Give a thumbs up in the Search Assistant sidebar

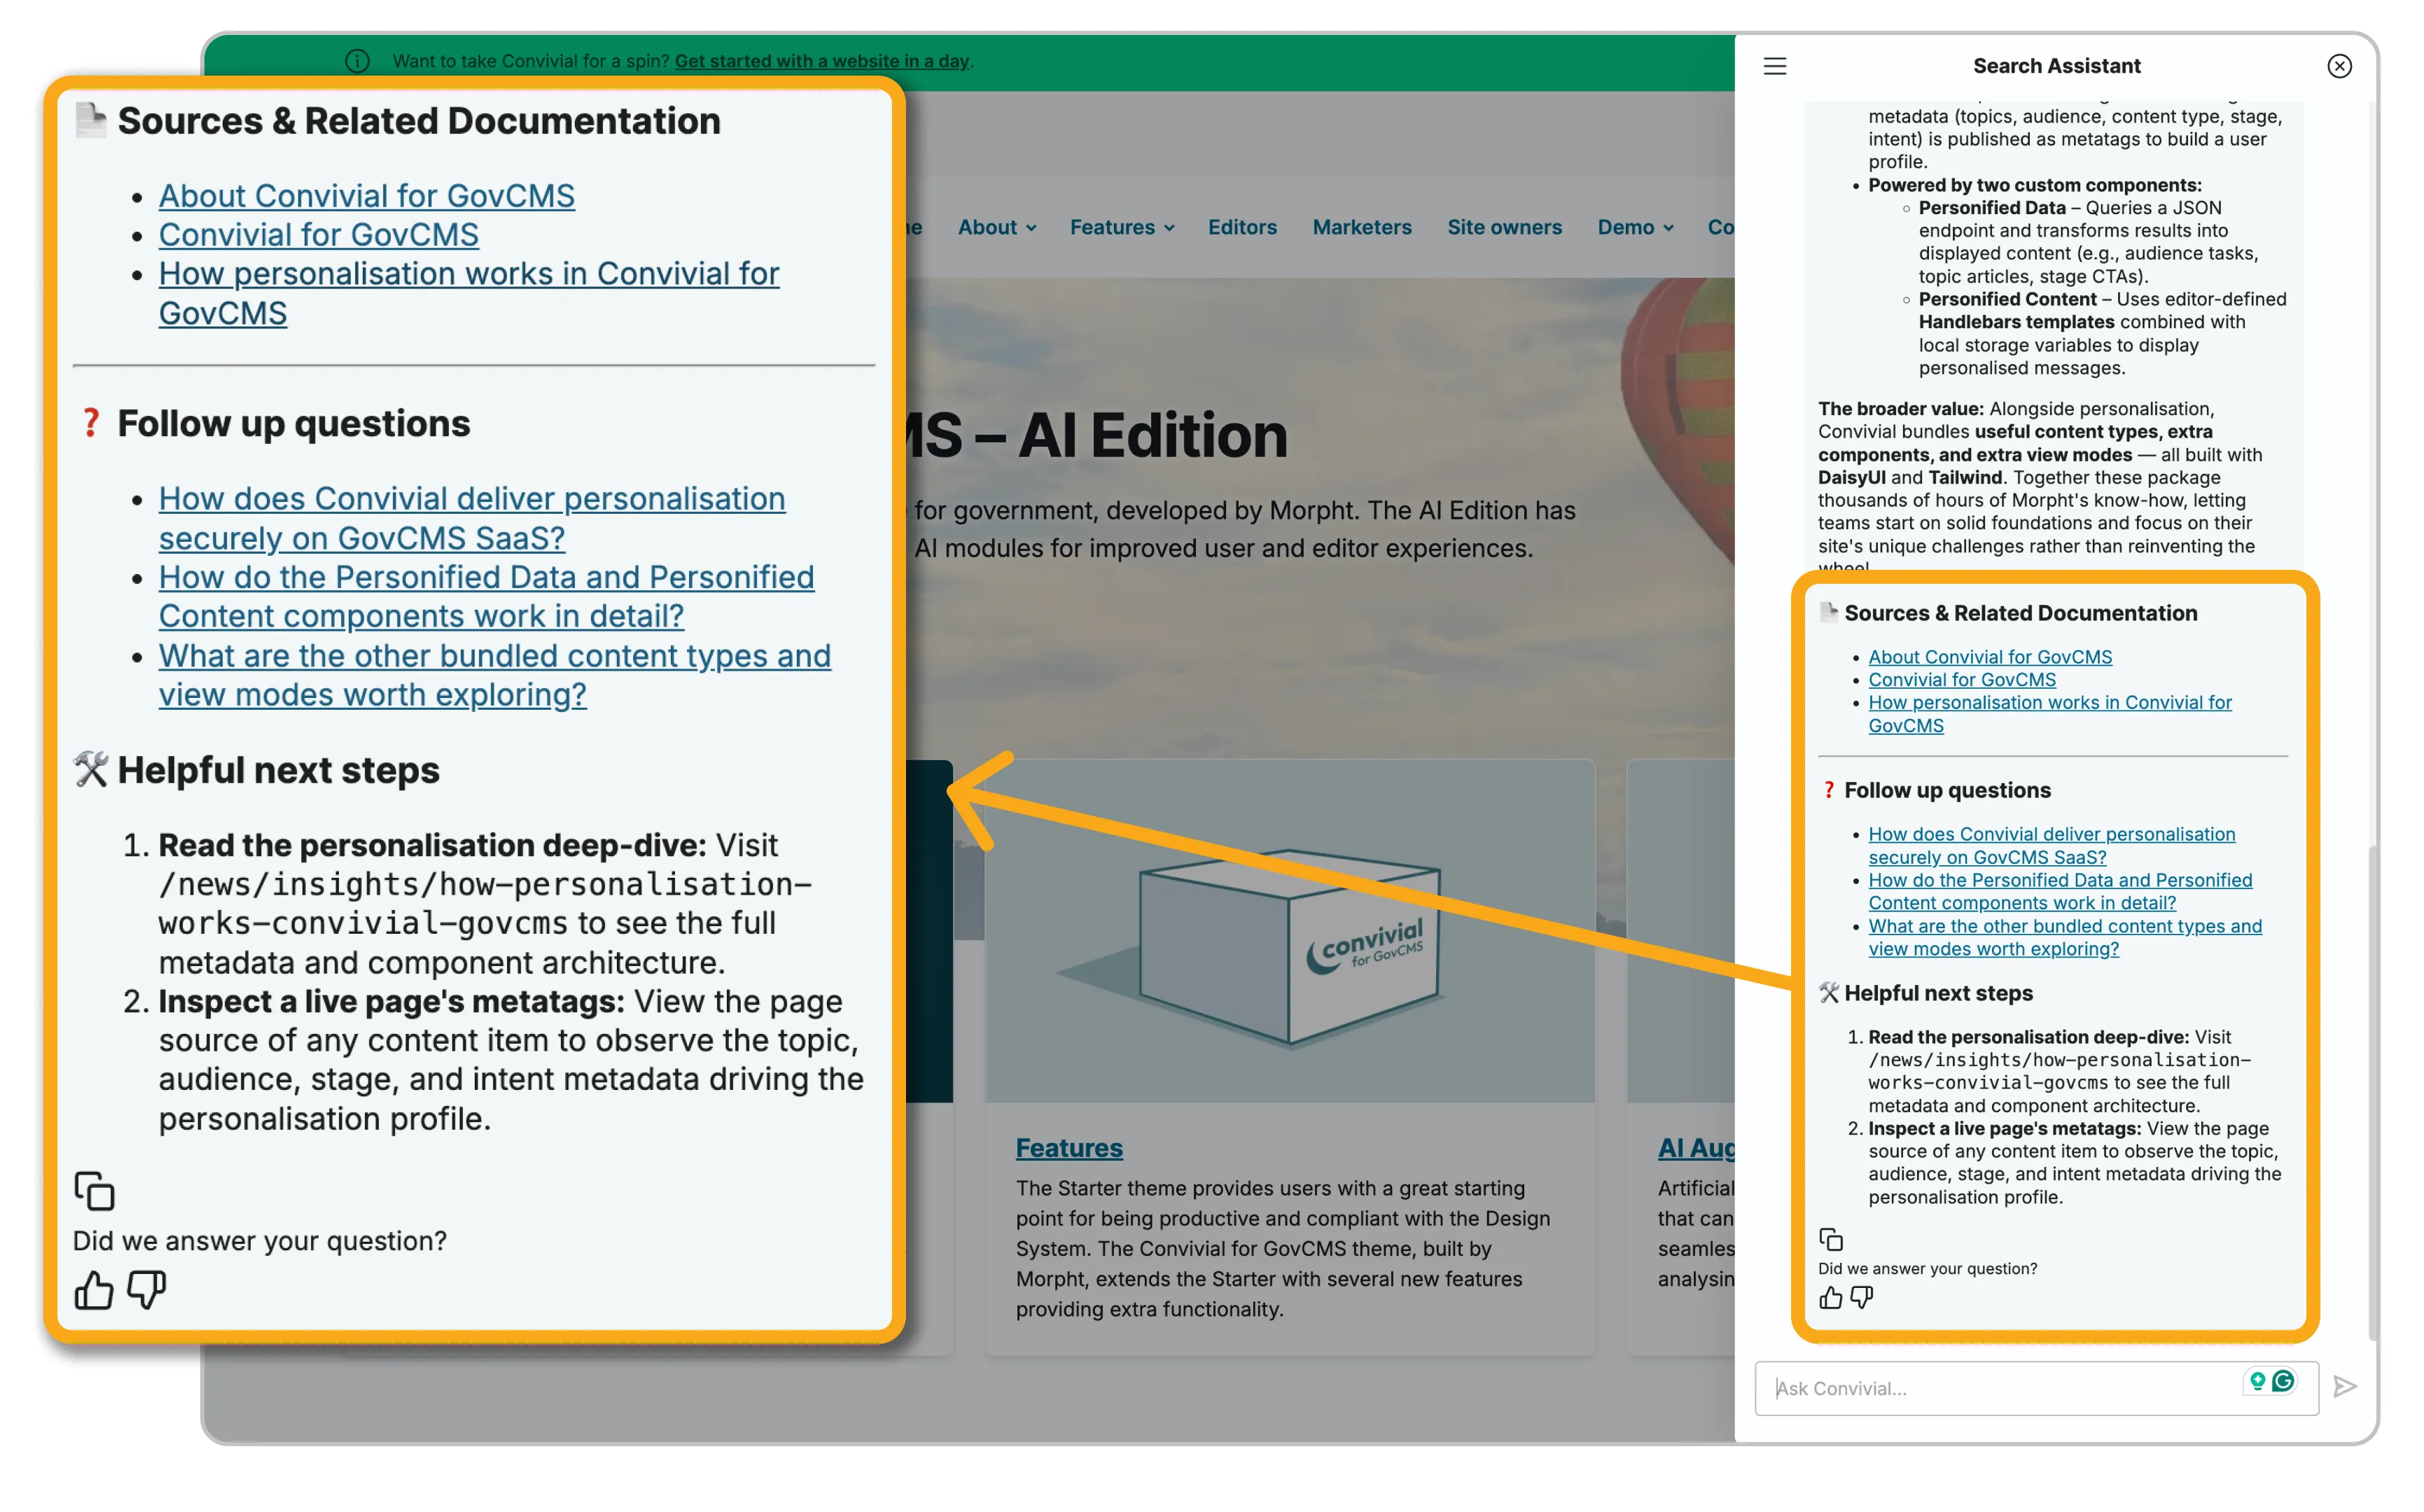[x=1830, y=1298]
